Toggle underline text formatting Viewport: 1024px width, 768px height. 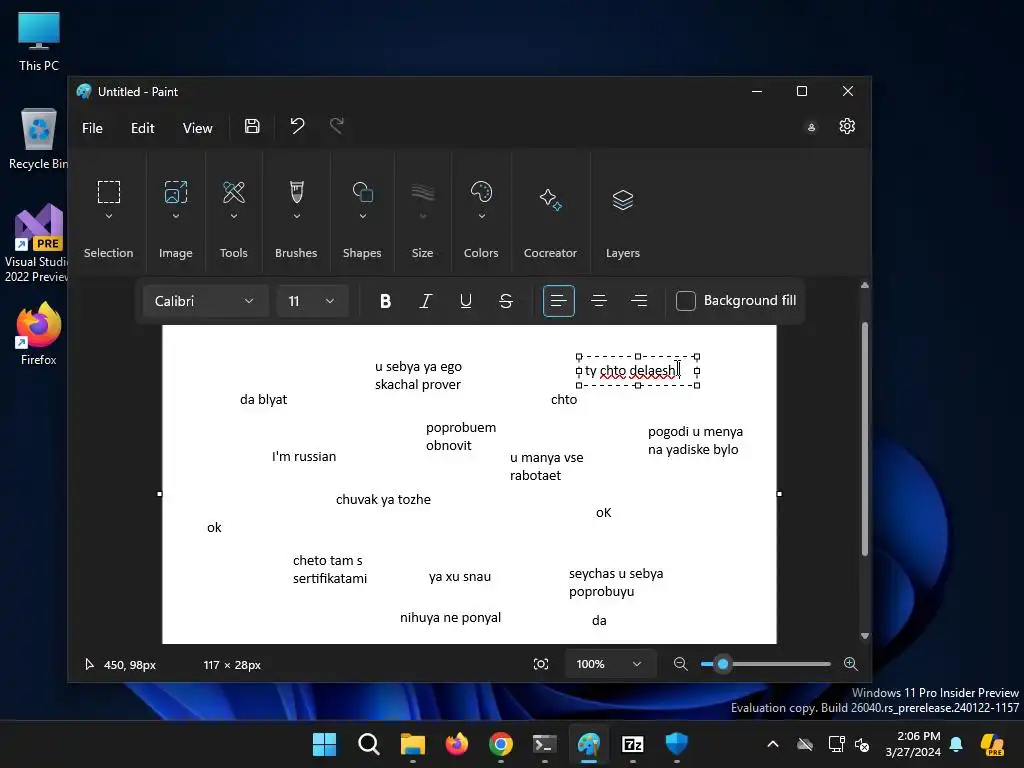466,301
